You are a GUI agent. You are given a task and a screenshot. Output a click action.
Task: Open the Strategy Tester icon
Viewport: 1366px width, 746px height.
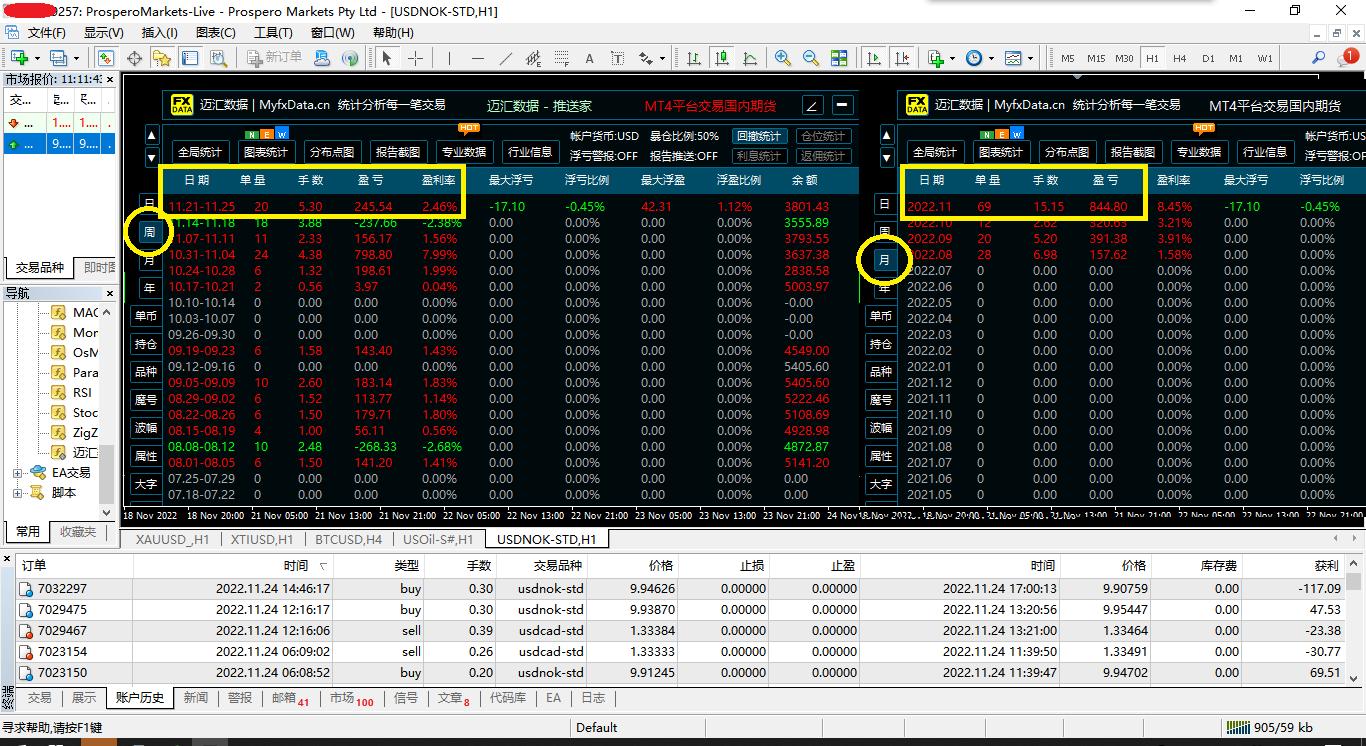pyautogui.click(x=218, y=58)
